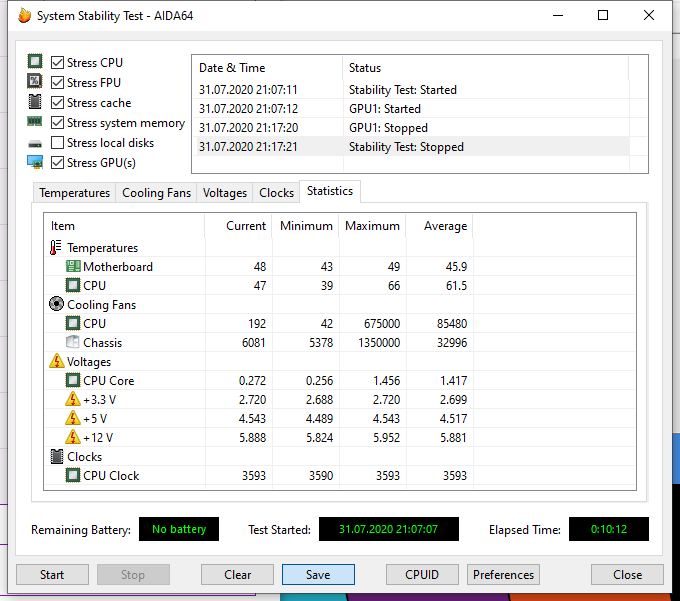Enable the Stress local disks checkbox

coord(57,143)
